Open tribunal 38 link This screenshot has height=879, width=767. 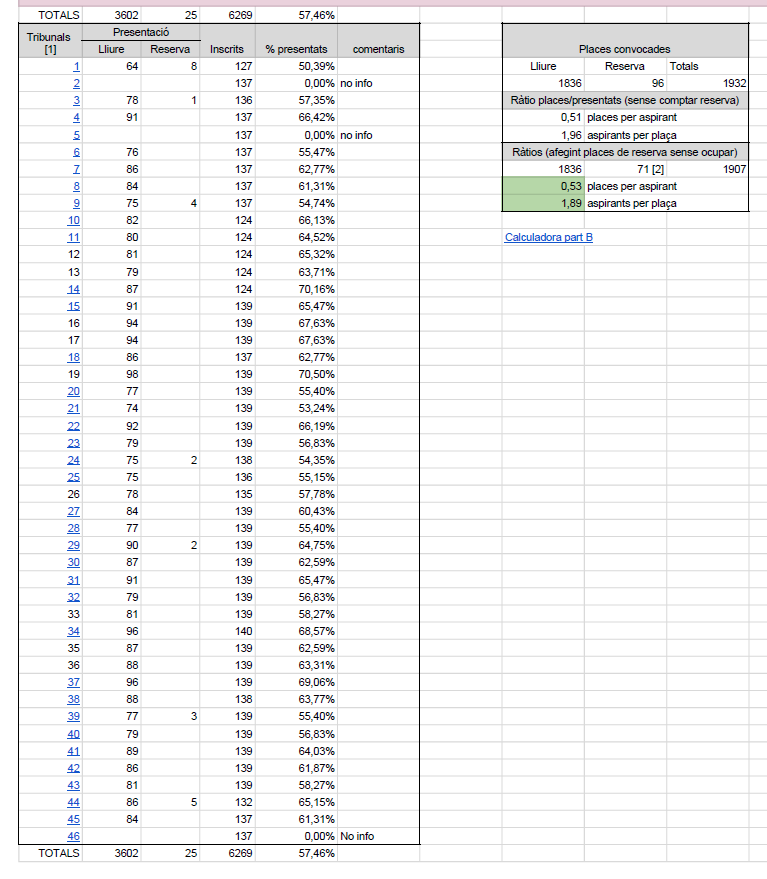coord(73,699)
